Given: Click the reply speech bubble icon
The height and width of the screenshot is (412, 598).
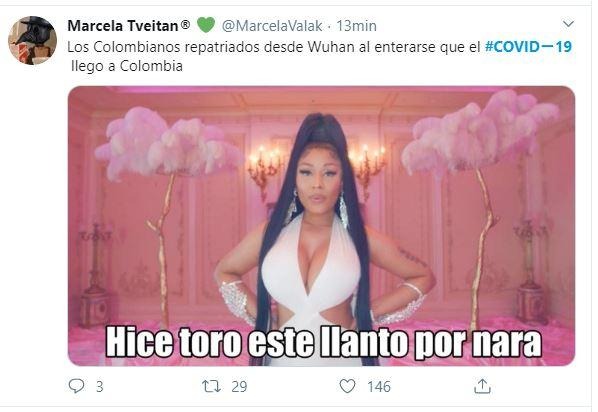Looking at the screenshot, I should coord(76,386).
